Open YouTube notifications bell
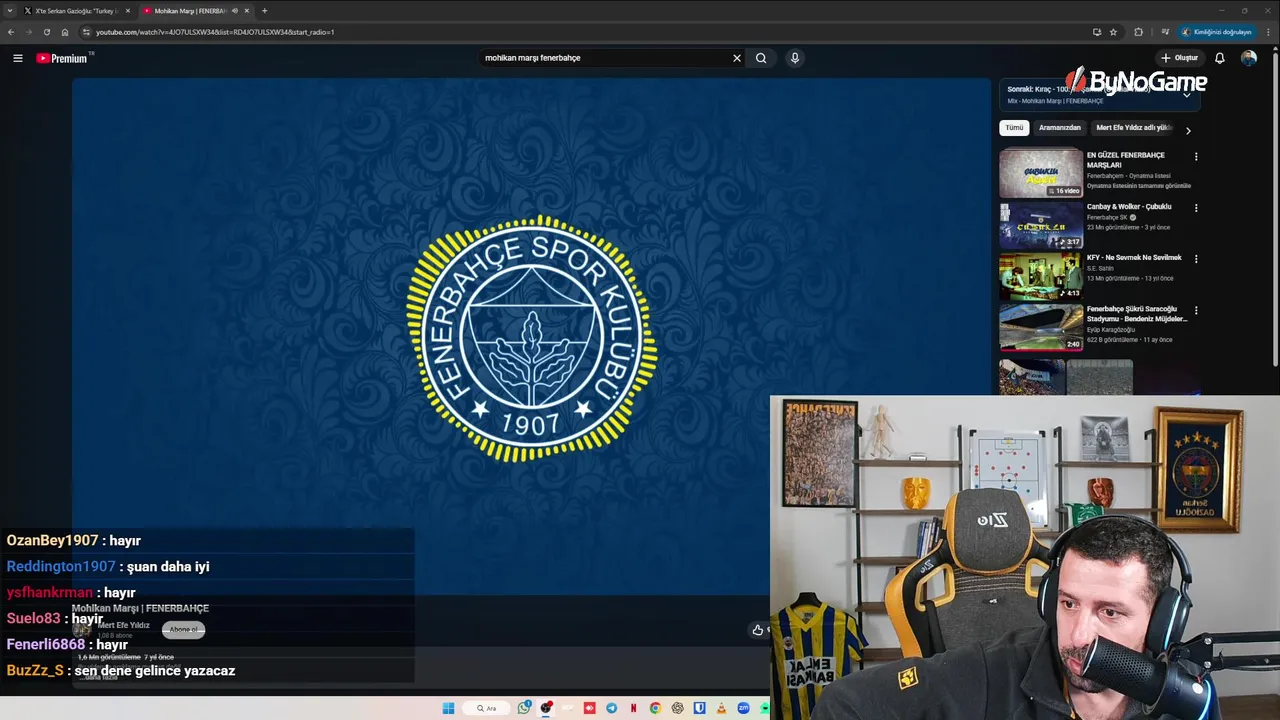The image size is (1280, 720). [1219, 58]
